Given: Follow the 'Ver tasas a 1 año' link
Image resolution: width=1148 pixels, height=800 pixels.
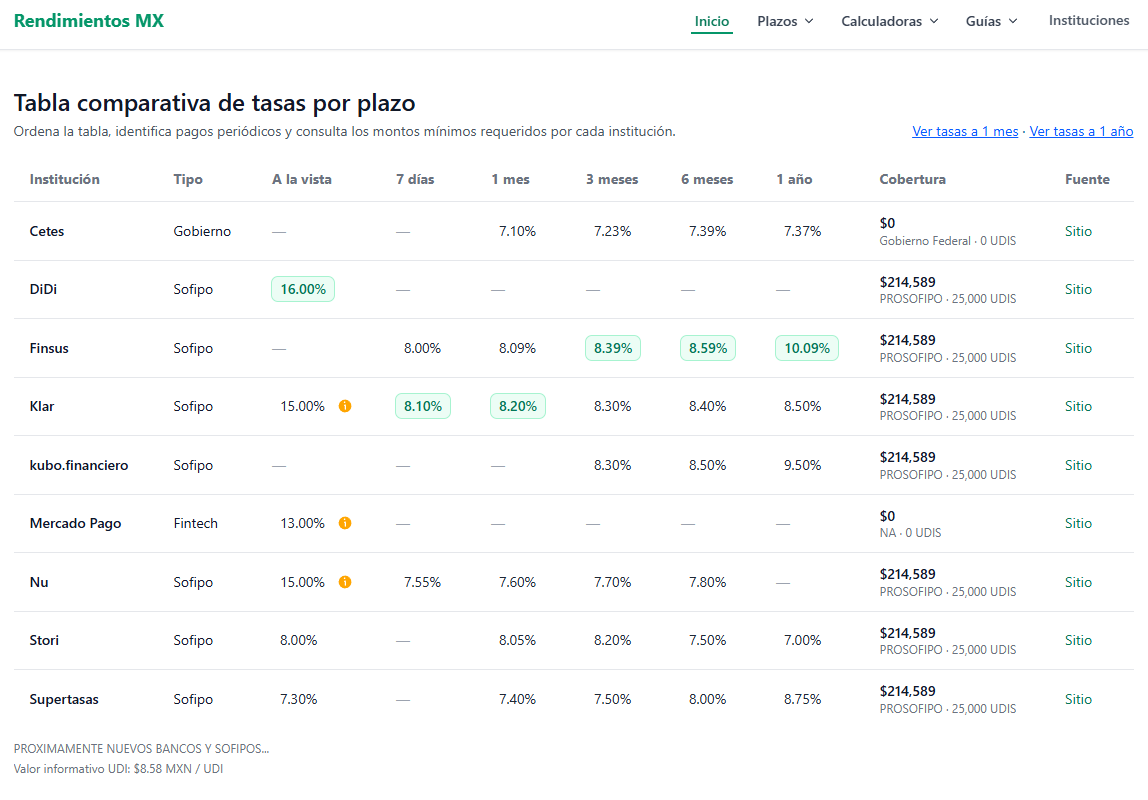Looking at the screenshot, I should tap(1081, 132).
